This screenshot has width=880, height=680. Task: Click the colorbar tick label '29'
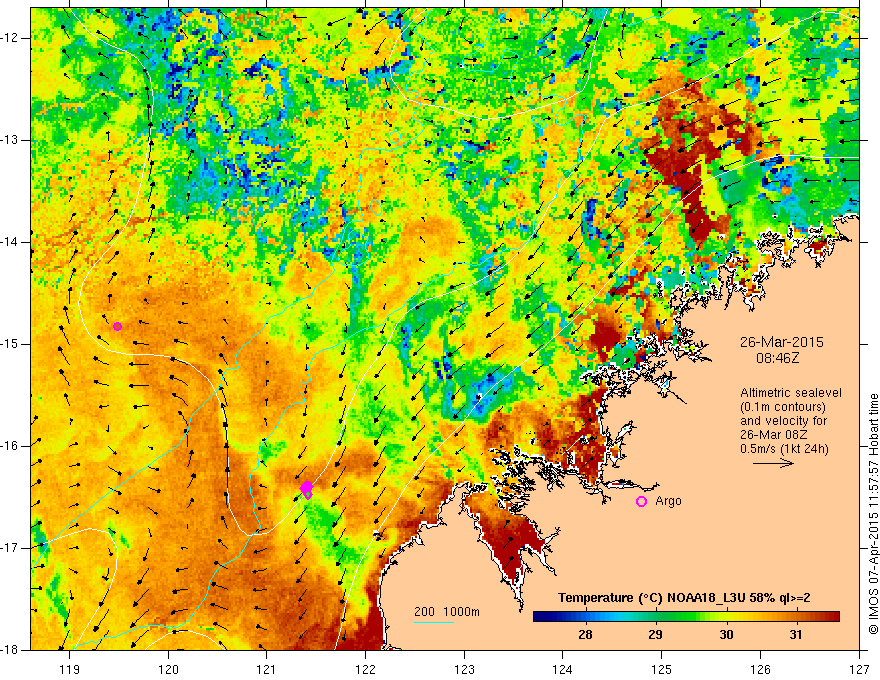(x=656, y=635)
